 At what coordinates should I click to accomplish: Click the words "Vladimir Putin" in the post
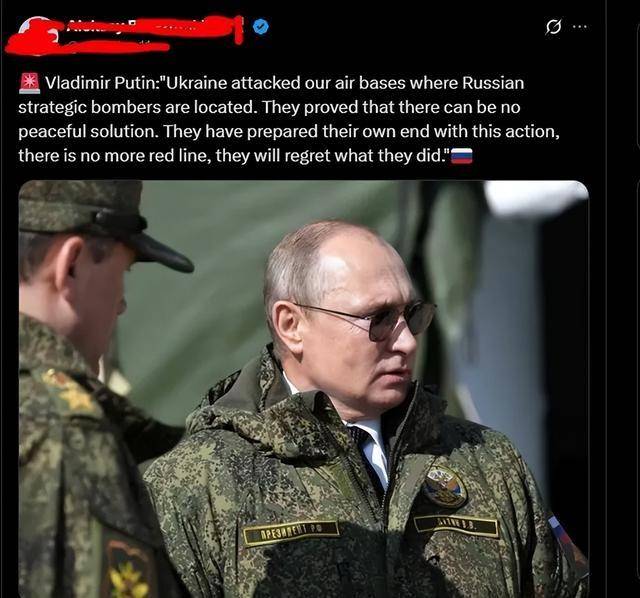[100, 83]
